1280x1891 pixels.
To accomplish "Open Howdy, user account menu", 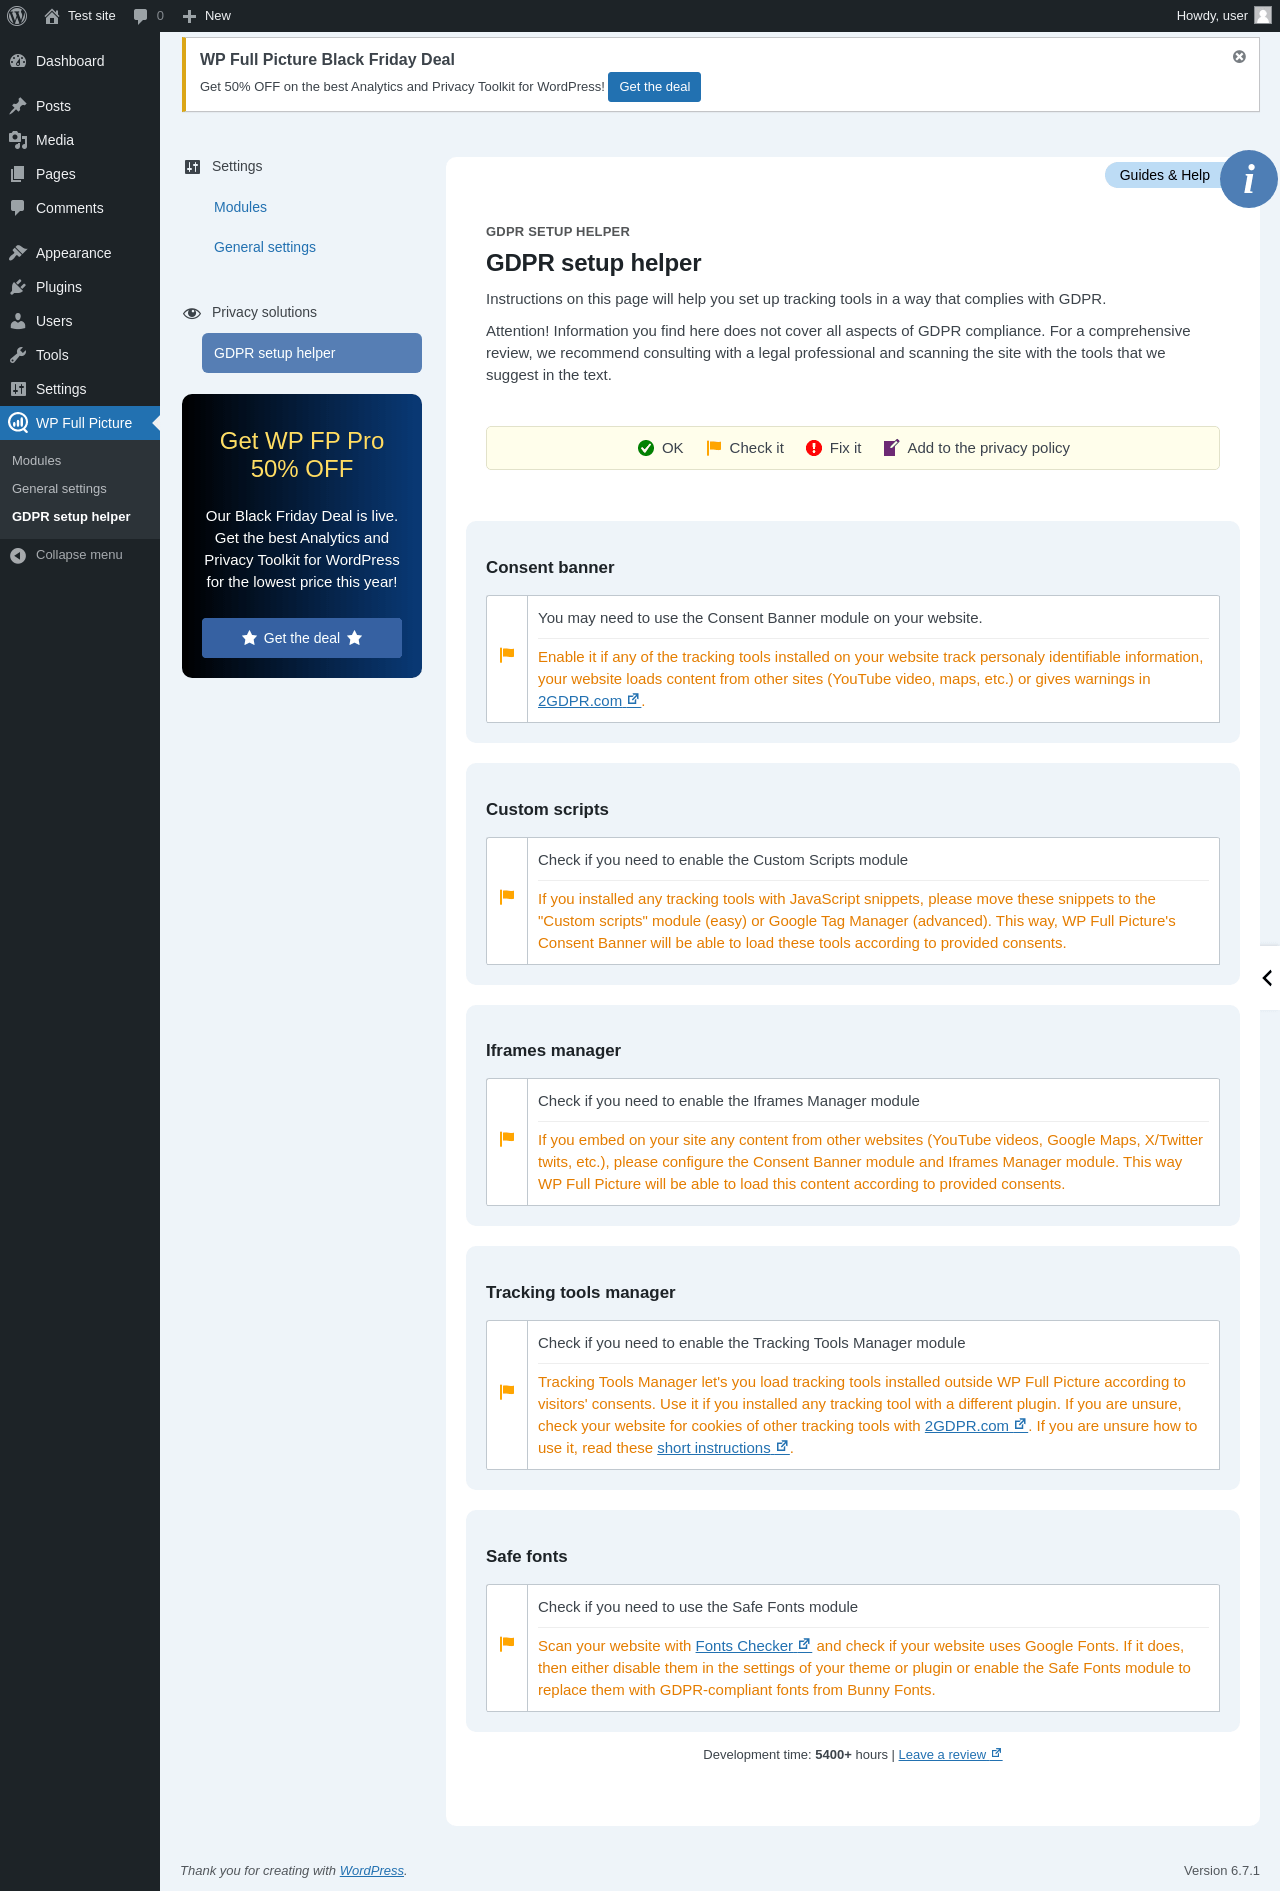I will 1212,16.
